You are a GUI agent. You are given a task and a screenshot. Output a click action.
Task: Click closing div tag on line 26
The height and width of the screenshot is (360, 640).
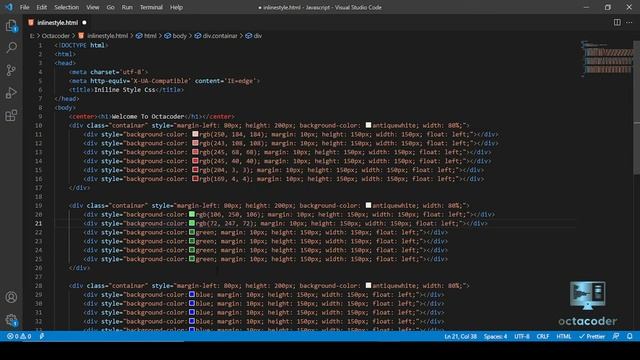pos(80,268)
